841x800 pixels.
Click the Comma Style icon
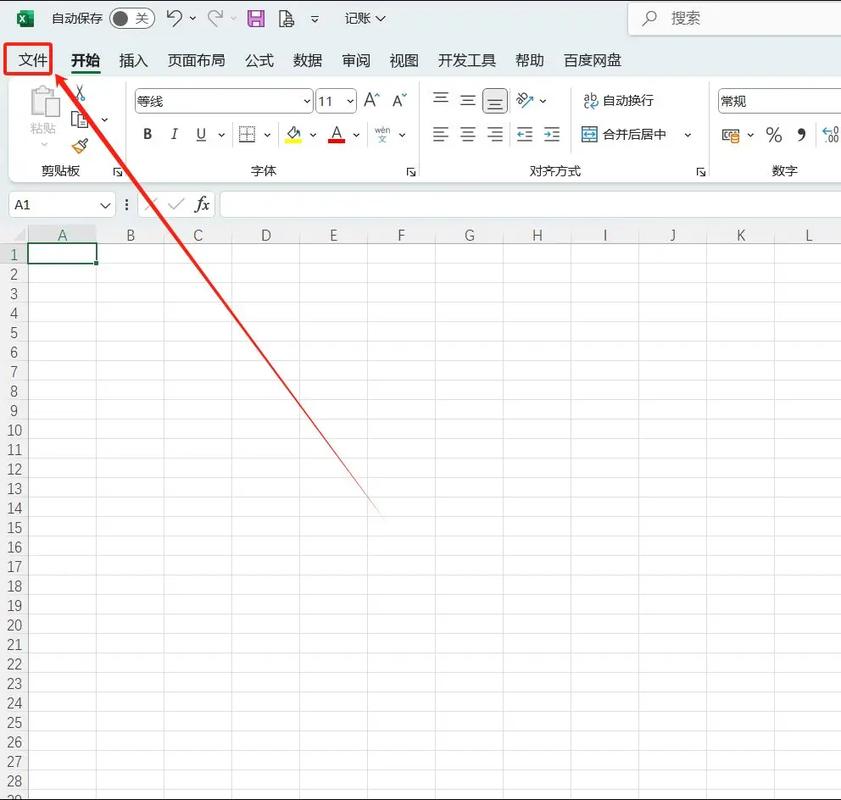pos(801,135)
